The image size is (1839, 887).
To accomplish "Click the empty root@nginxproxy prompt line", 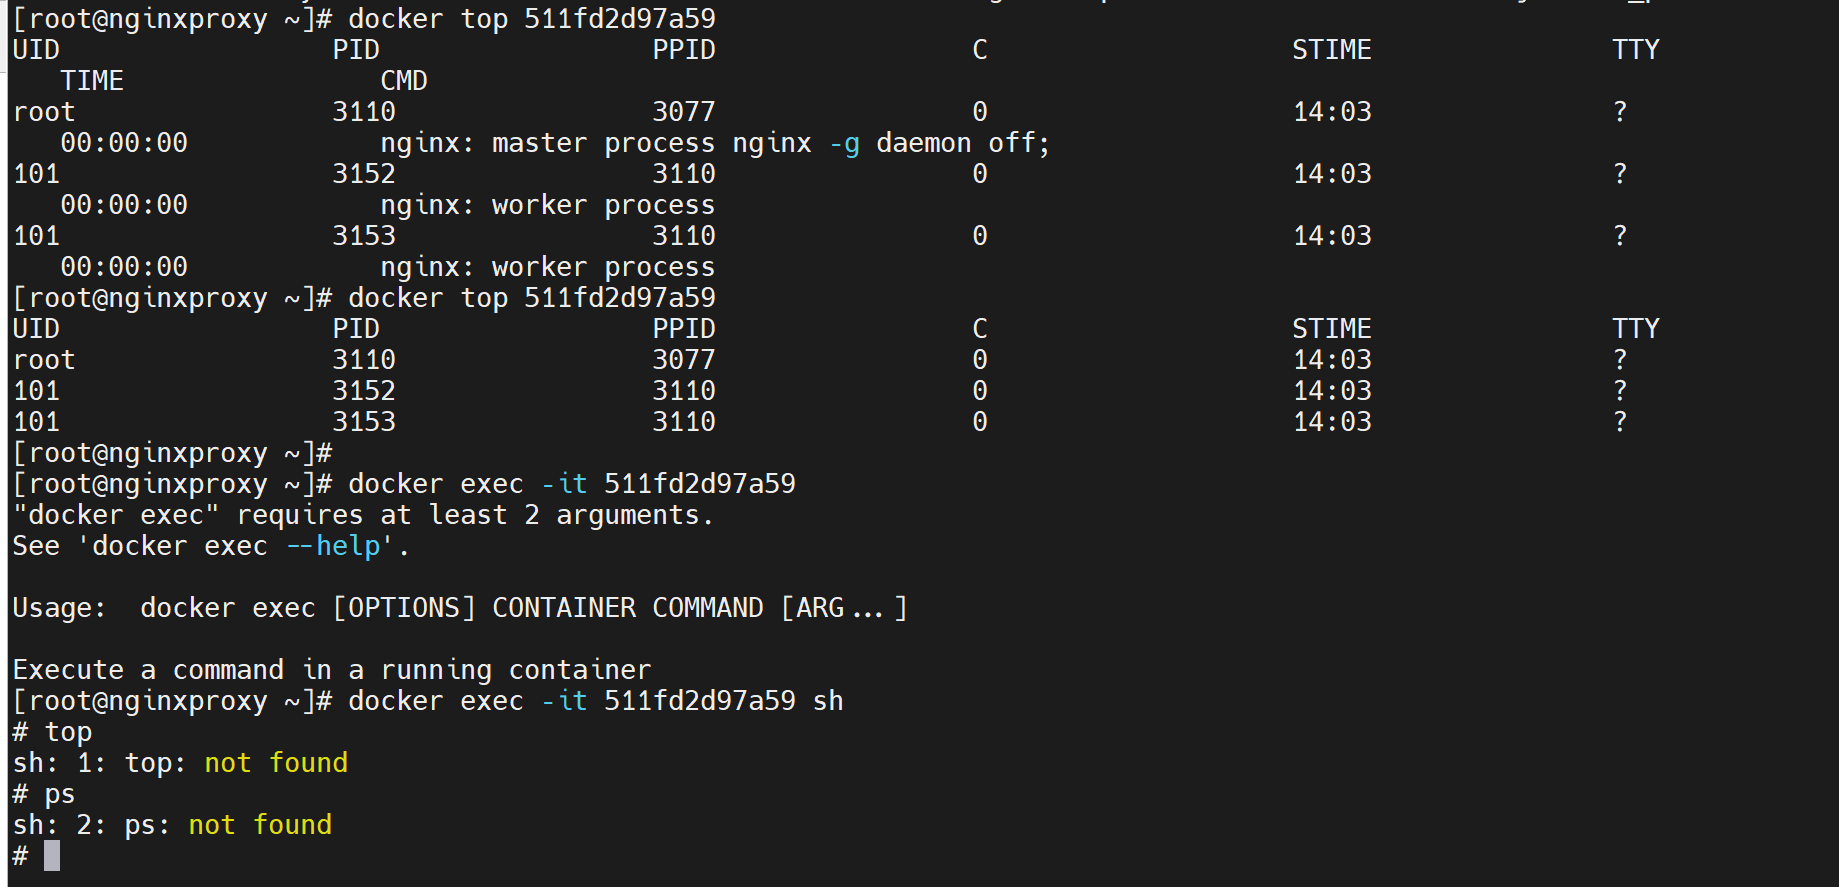I will coord(172,453).
